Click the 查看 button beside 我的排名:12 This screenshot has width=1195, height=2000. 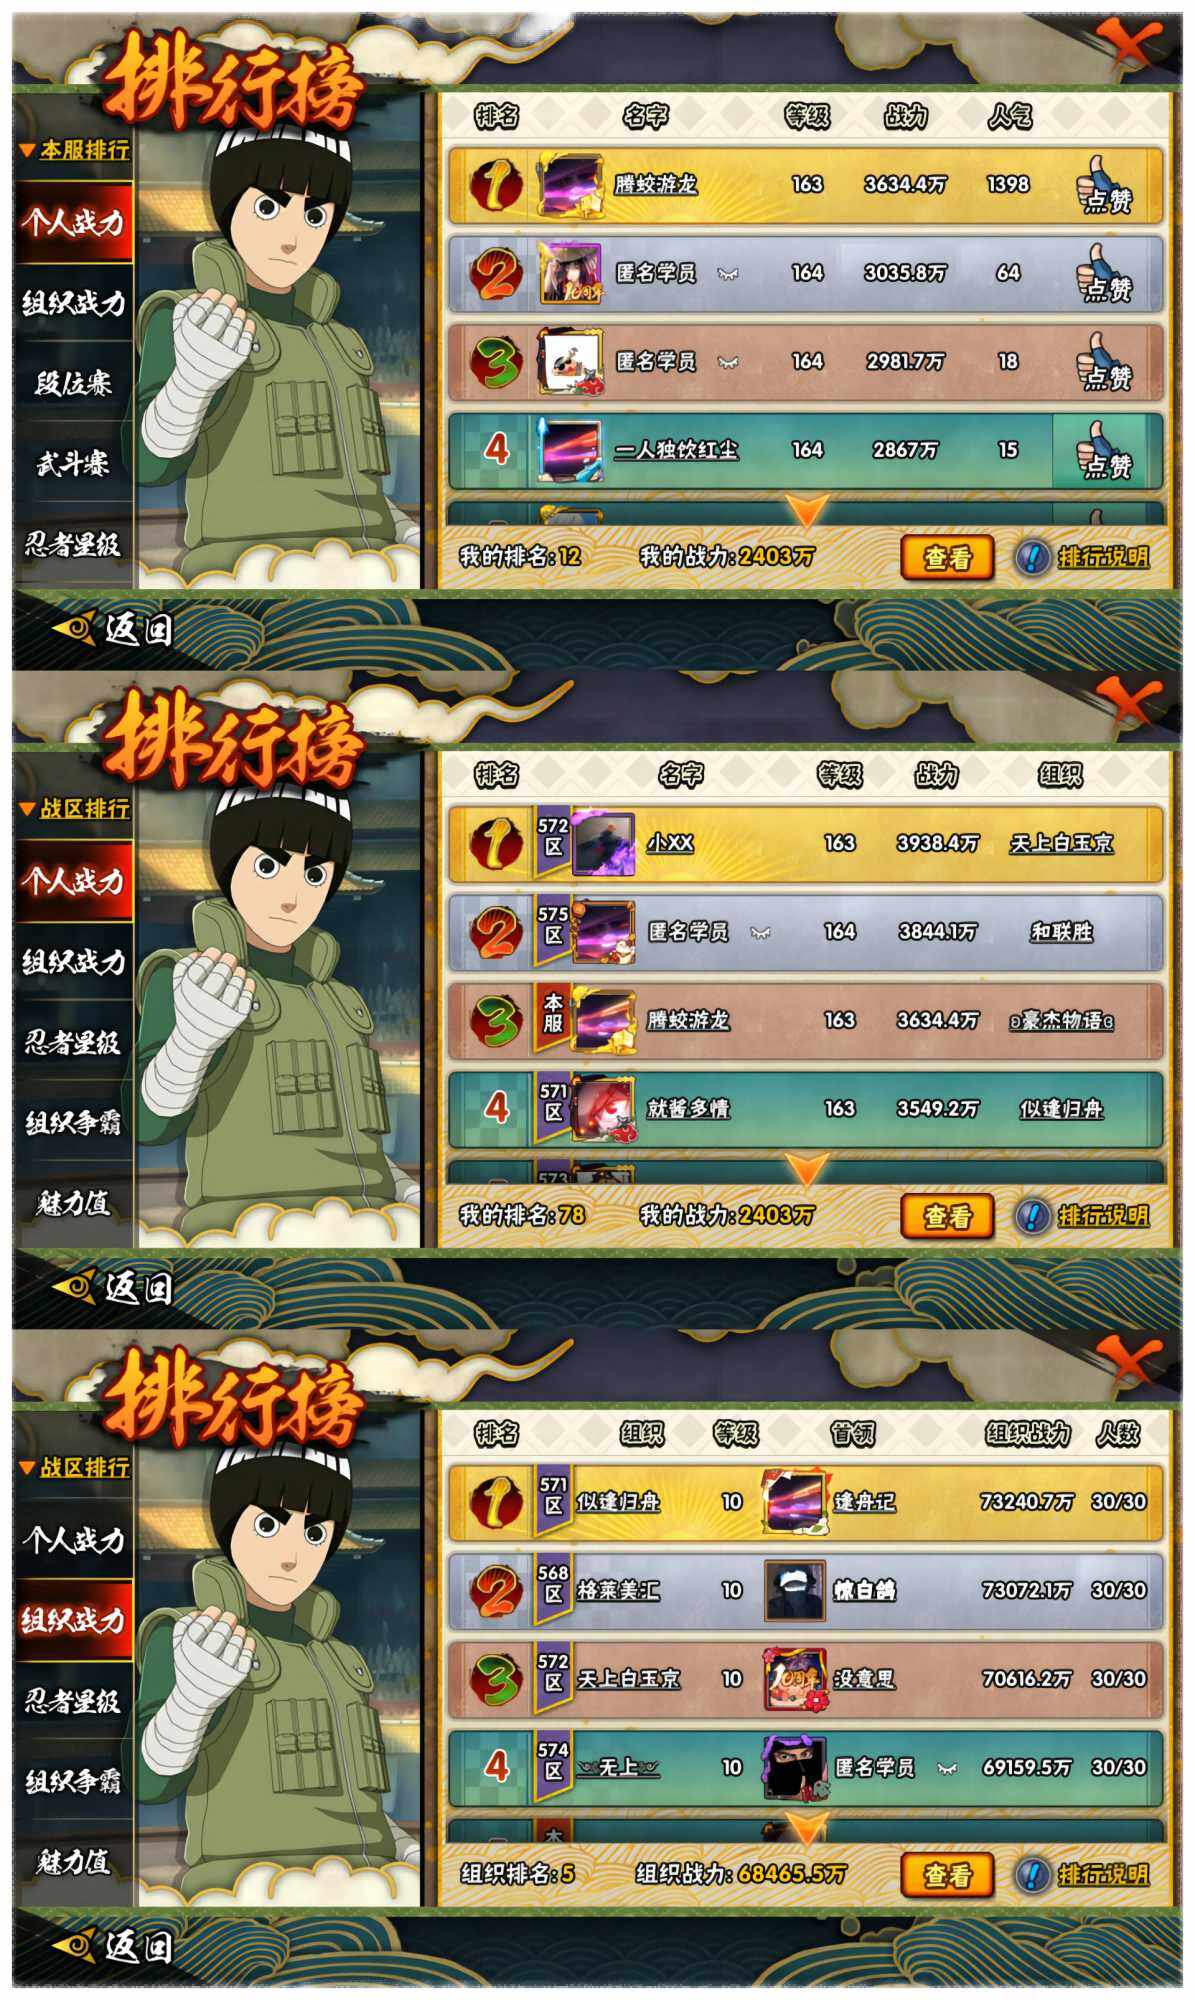(x=946, y=557)
